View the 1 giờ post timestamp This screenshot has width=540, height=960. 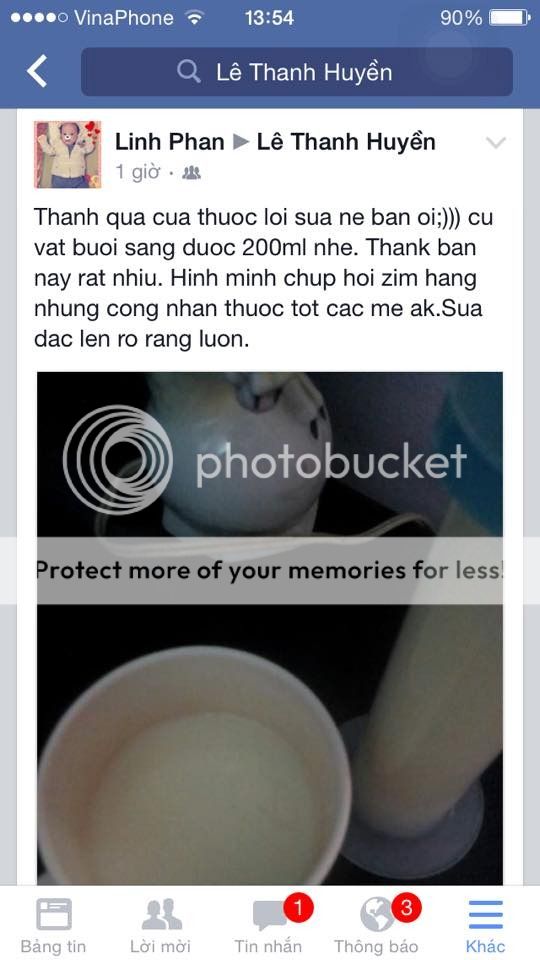137,173
